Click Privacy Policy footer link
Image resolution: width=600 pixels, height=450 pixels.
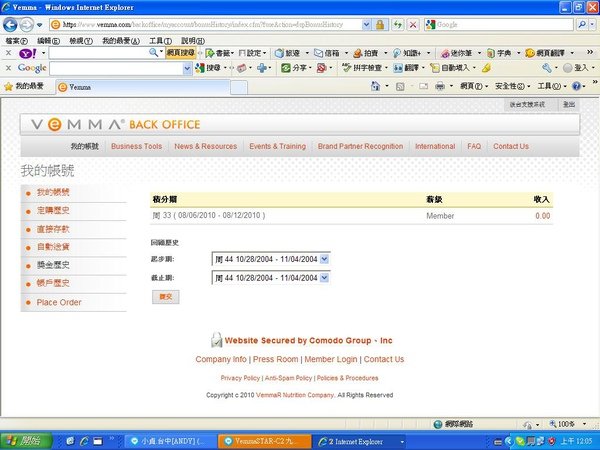(x=240, y=378)
